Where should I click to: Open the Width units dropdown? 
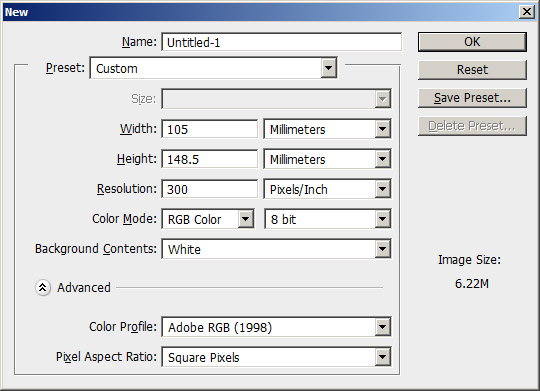pos(327,129)
